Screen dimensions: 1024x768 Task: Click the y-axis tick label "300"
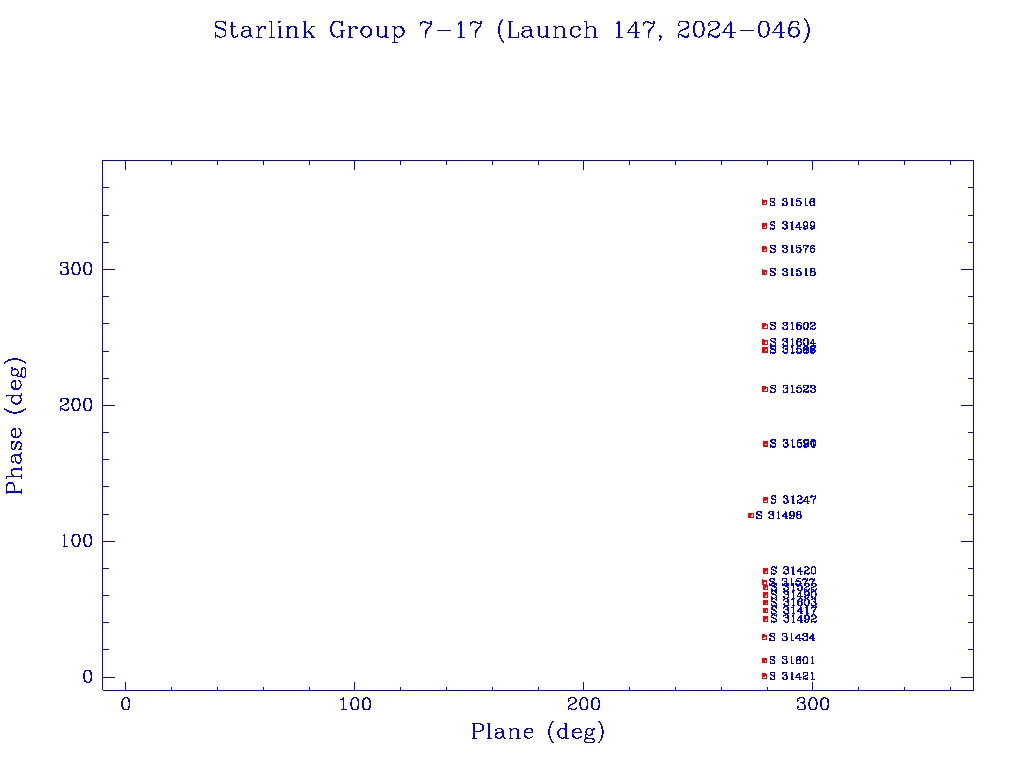(x=76, y=269)
